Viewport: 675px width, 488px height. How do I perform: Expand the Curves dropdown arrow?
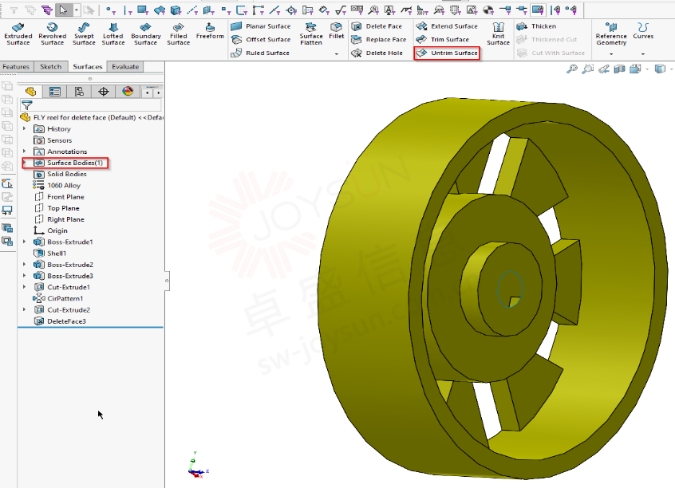[643, 54]
